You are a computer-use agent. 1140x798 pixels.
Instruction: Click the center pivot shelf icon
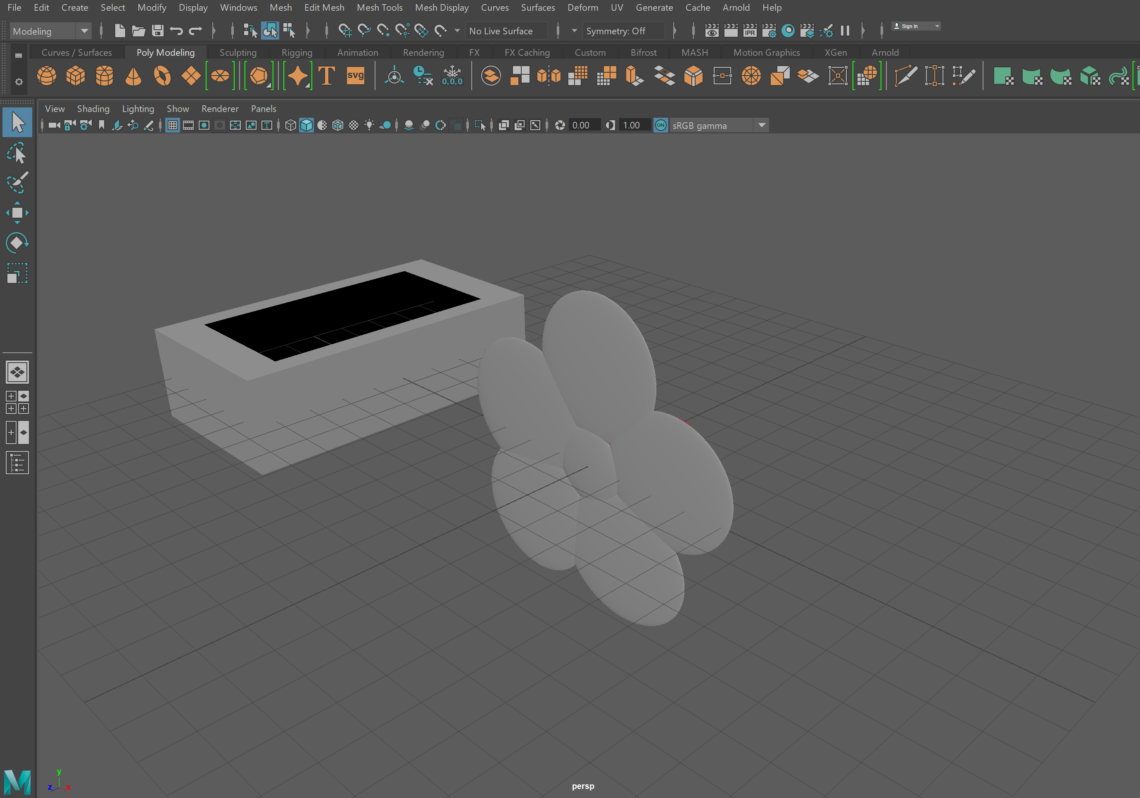click(394, 76)
